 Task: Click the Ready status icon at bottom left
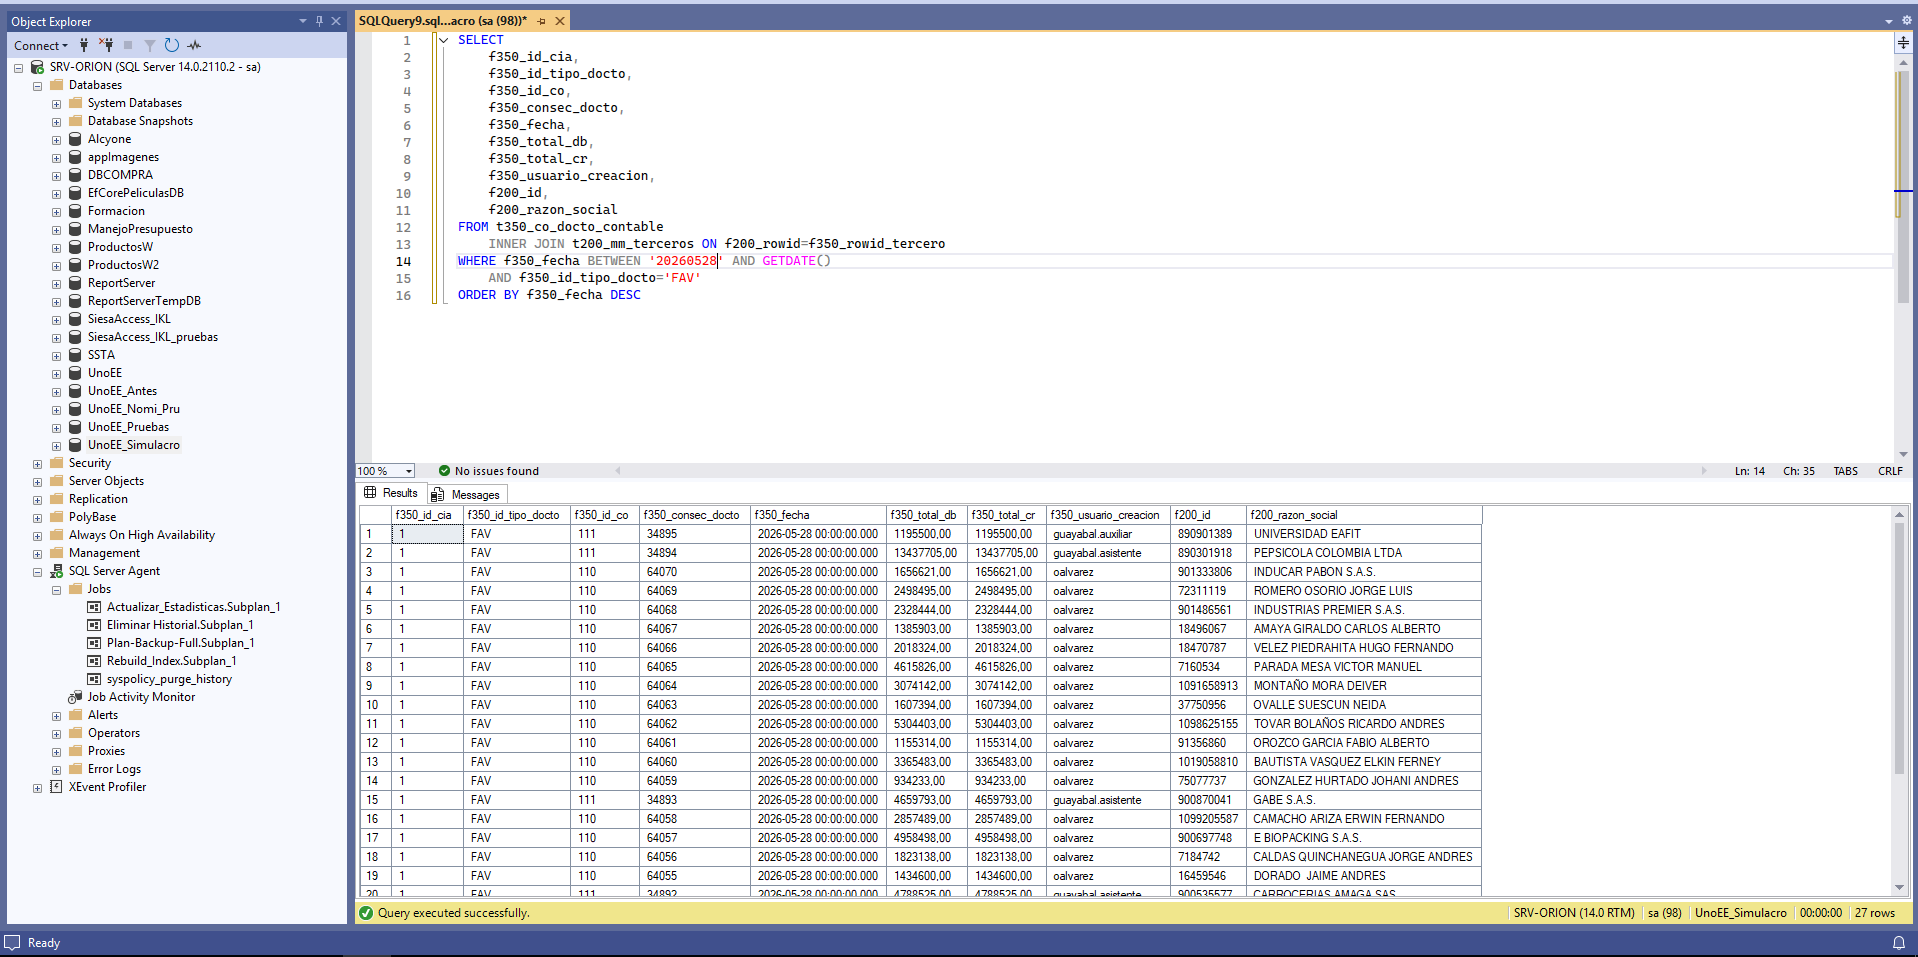tap(12, 943)
